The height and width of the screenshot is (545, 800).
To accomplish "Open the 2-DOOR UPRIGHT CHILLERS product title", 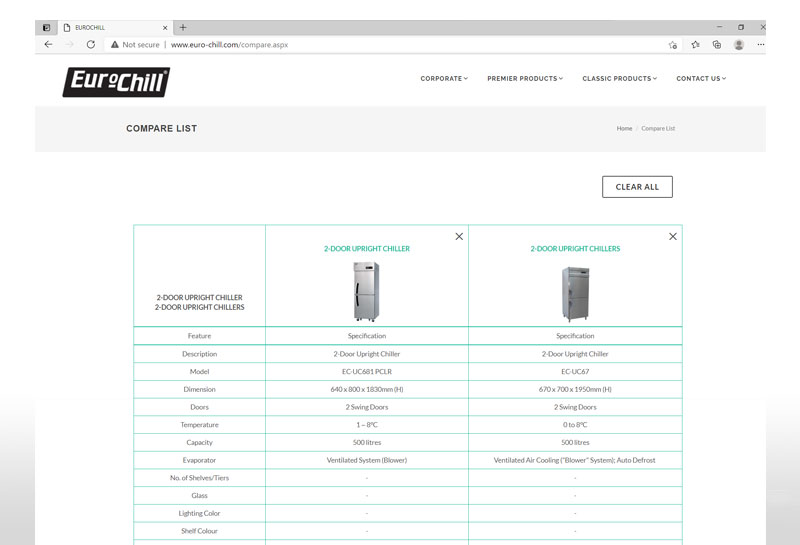I will (x=575, y=249).
